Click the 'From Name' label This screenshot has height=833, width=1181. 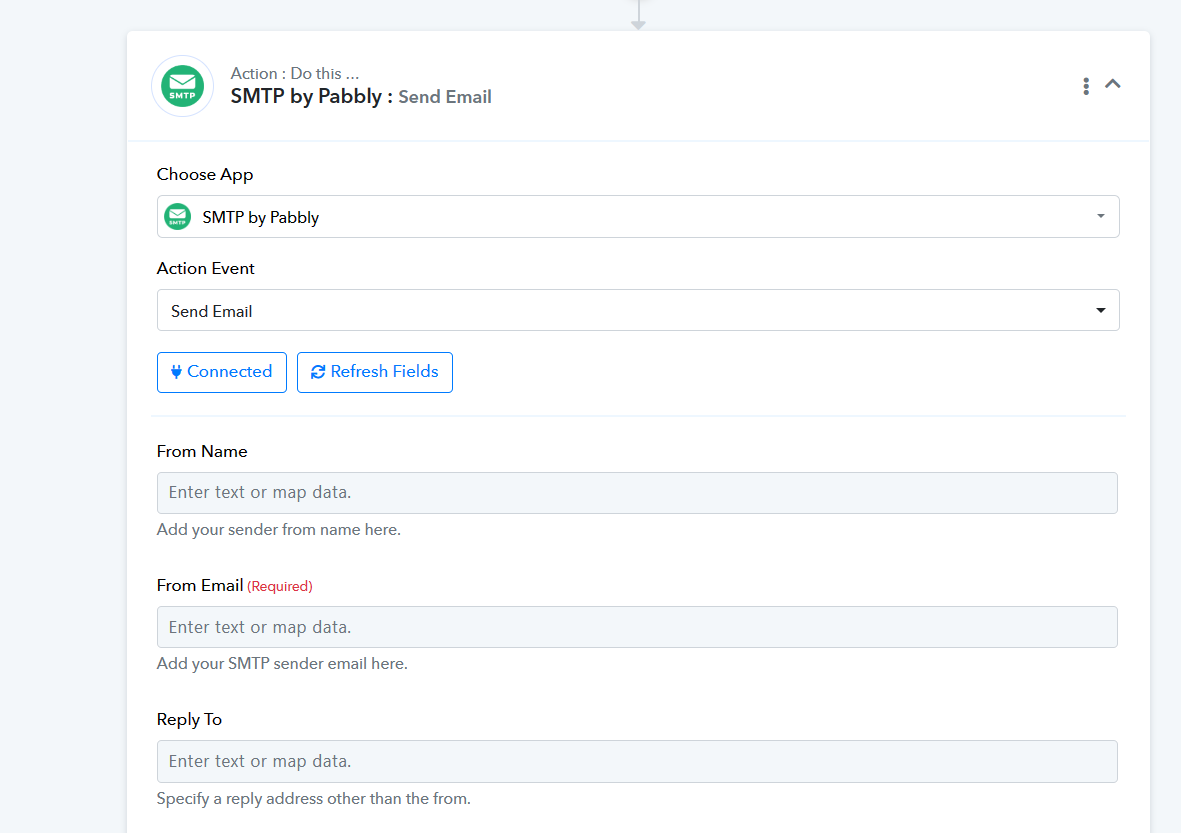(x=202, y=451)
